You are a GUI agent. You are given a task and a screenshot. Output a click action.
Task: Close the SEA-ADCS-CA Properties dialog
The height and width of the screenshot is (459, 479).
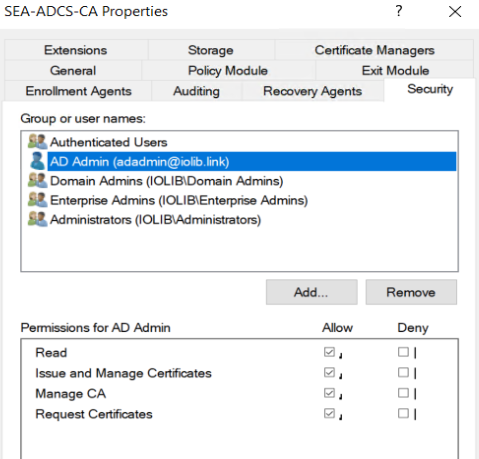[x=455, y=12]
